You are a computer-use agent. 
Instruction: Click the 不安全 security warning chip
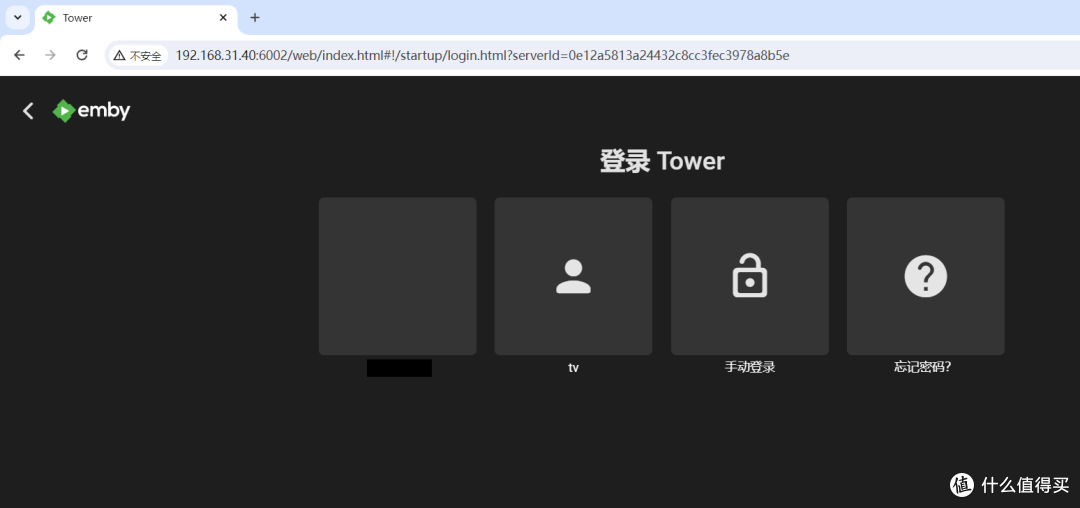point(138,56)
